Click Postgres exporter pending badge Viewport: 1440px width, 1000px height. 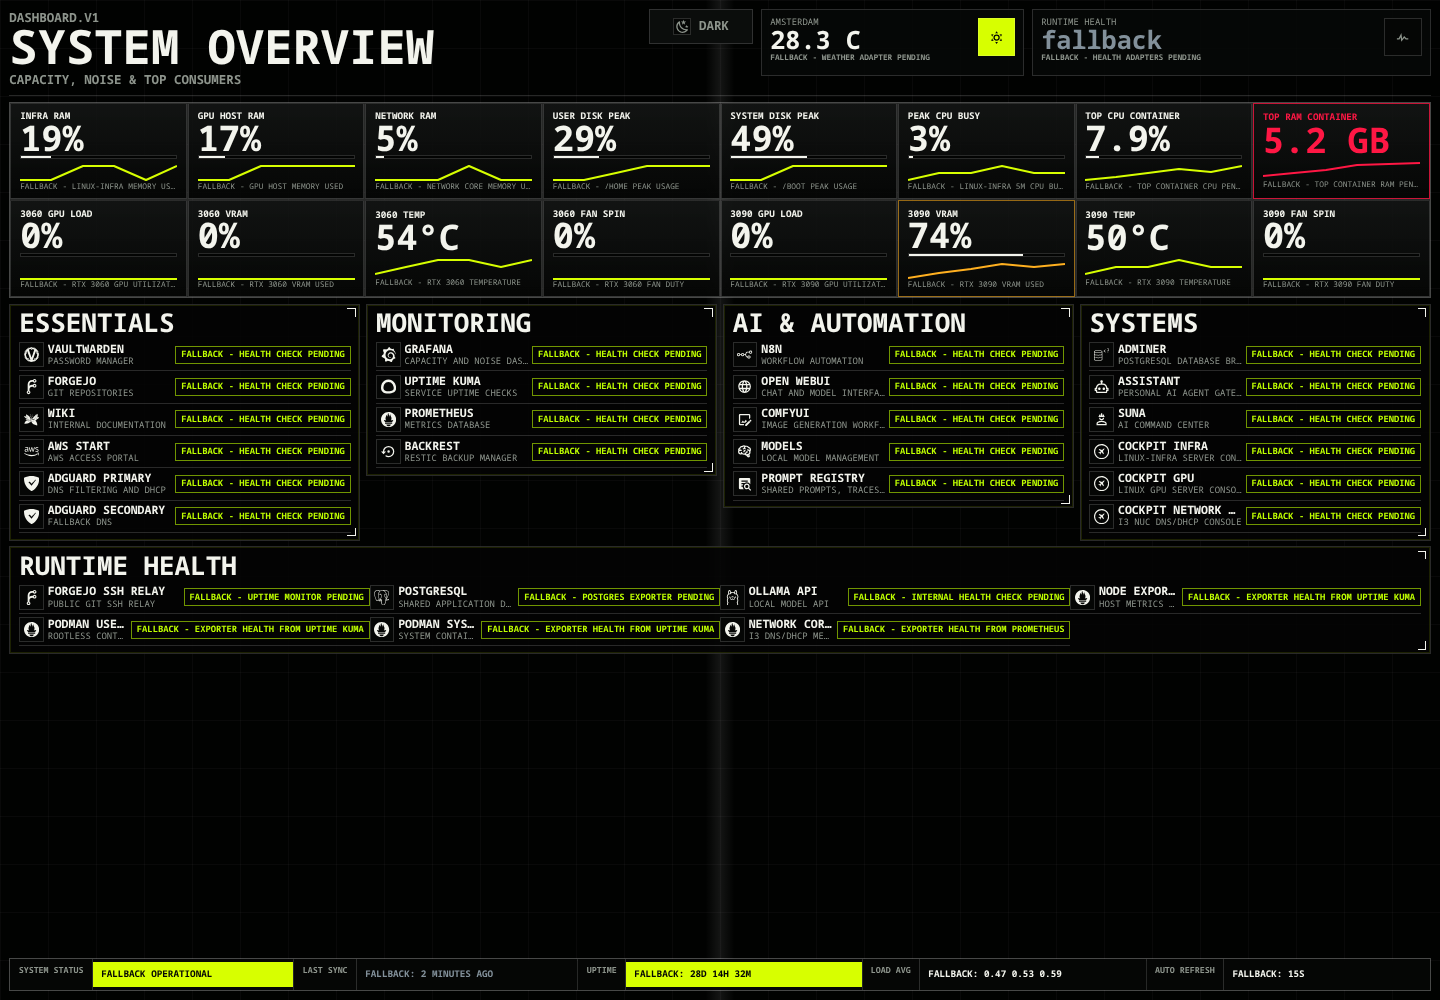click(619, 597)
